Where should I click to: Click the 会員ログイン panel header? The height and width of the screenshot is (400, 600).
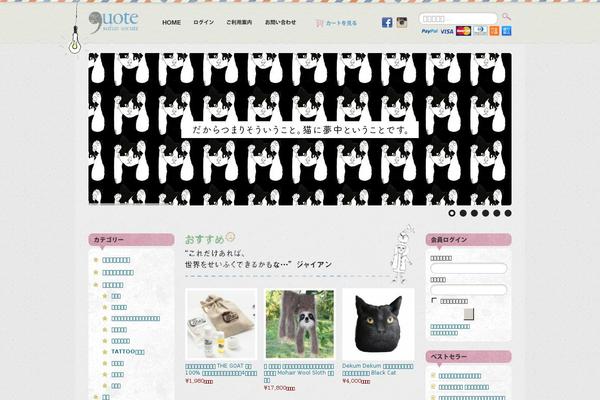[x=469, y=240]
